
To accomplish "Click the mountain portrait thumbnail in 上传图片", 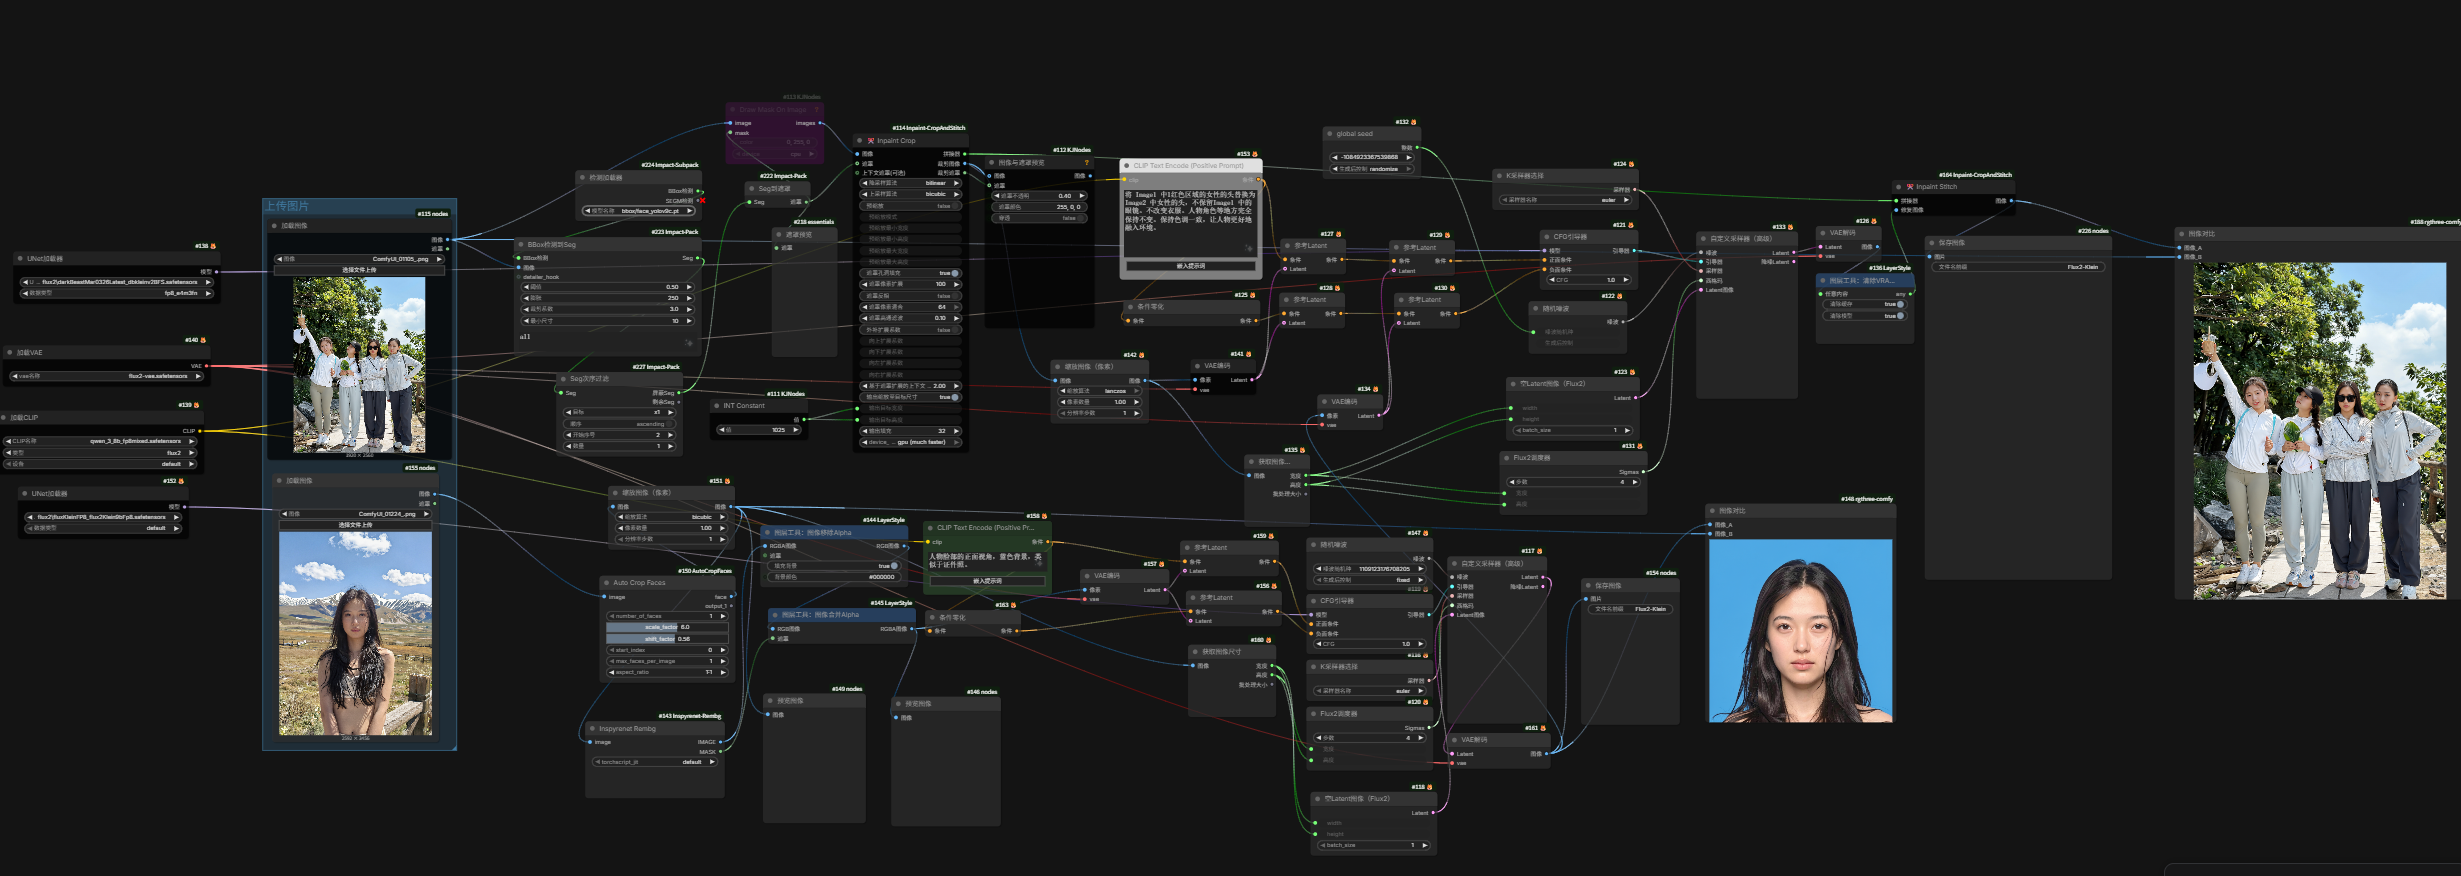I will coord(356,633).
